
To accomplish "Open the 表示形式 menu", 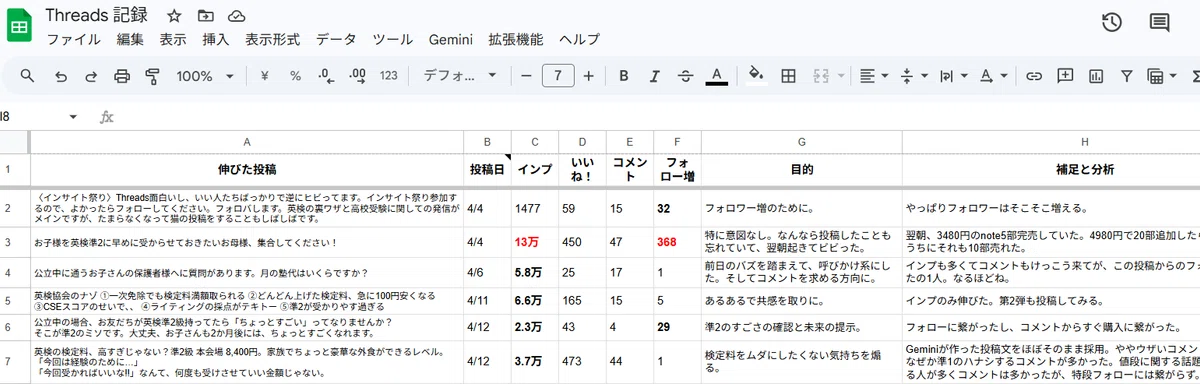I will click(273, 40).
